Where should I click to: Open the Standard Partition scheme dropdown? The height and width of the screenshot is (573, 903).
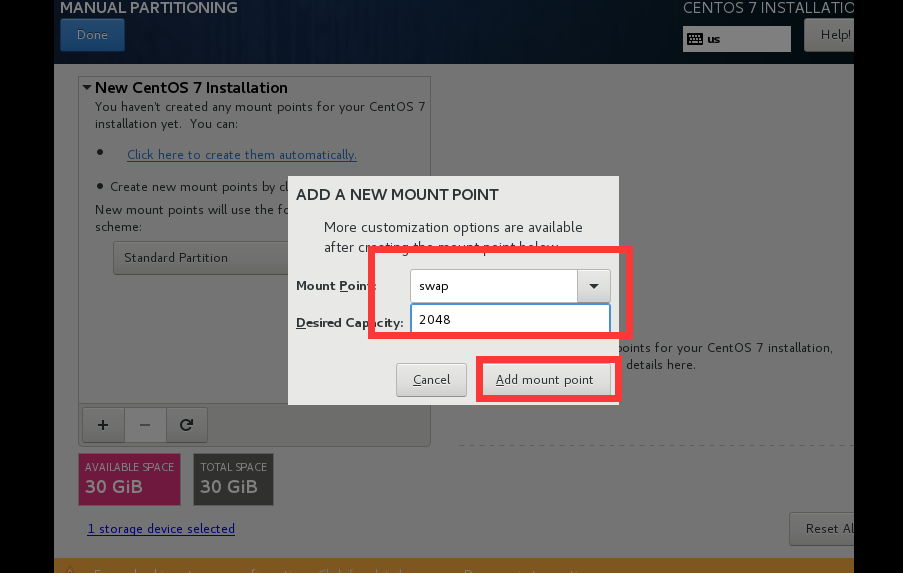coord(200,258)
